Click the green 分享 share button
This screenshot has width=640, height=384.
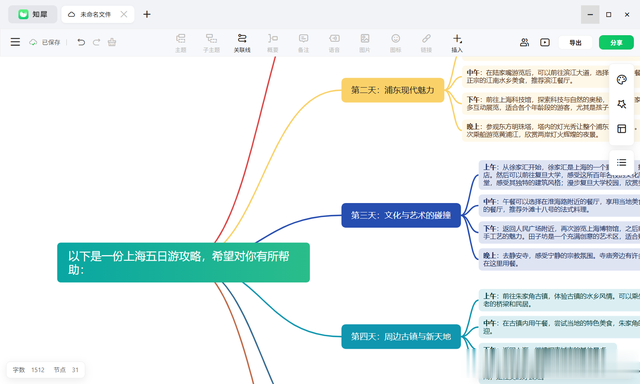[616, 42]
